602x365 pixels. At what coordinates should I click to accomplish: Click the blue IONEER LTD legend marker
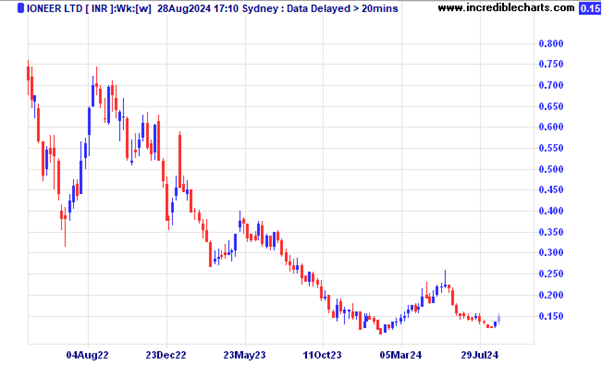21,8
